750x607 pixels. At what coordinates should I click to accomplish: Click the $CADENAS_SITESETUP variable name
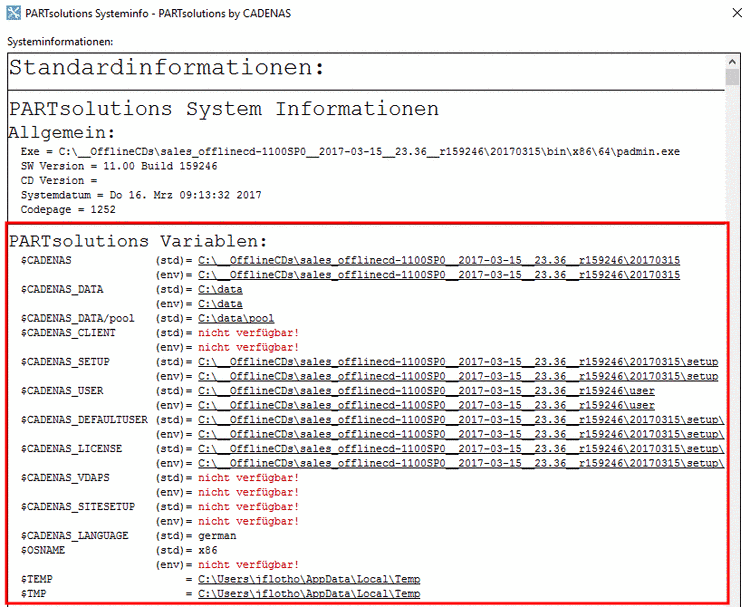pyautogui.click(x=77, y=507)
